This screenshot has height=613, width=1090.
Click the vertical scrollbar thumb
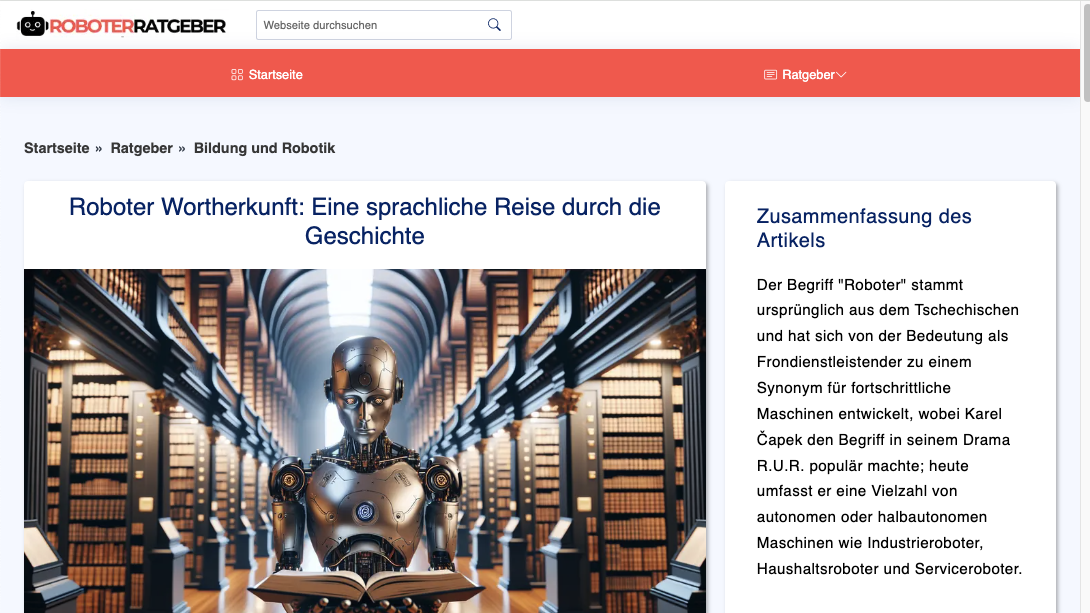click(1085, 50)
